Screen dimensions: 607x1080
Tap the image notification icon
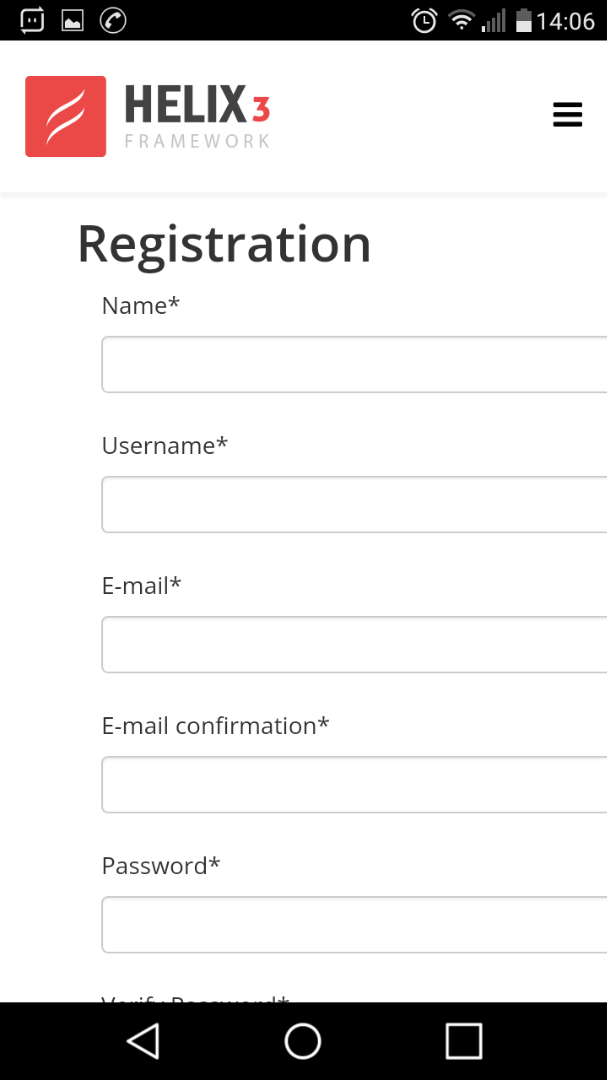coord(72,20)
